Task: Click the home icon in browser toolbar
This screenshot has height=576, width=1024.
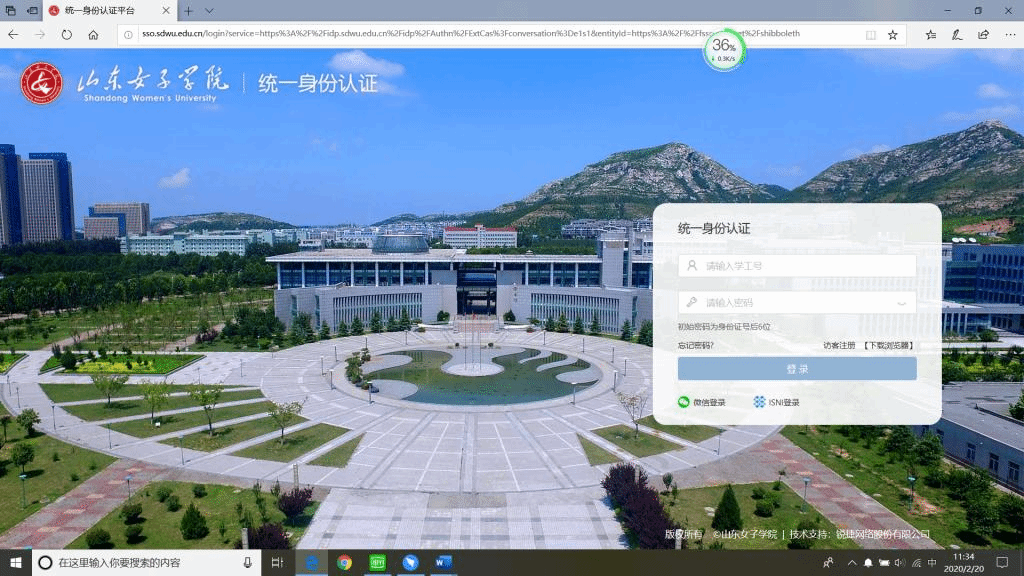Action: [93, 34]
